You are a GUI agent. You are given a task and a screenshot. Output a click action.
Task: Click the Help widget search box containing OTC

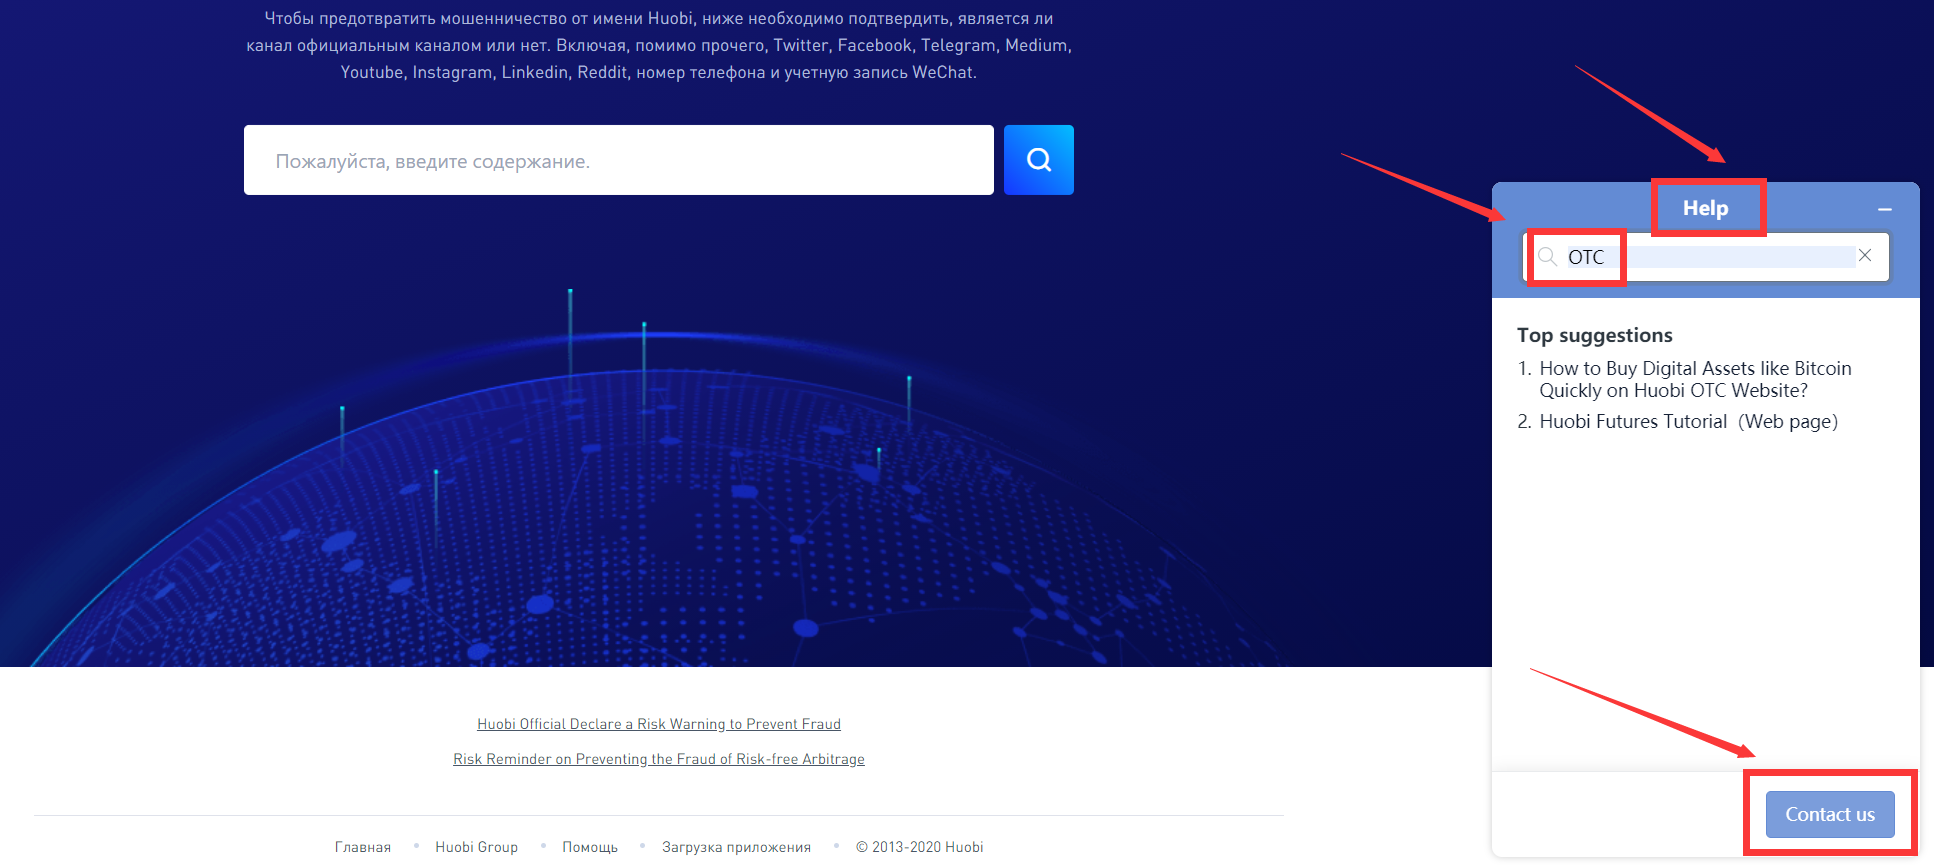pyautogui.click(x=1710, y=257)
